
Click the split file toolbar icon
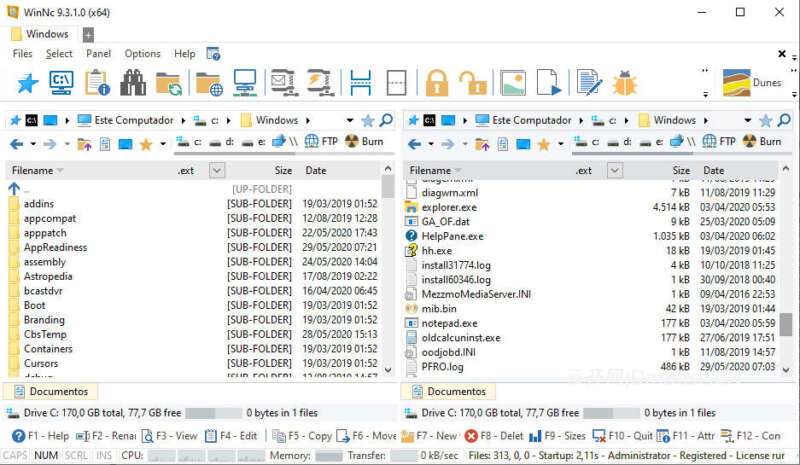(x=361, y=83)
